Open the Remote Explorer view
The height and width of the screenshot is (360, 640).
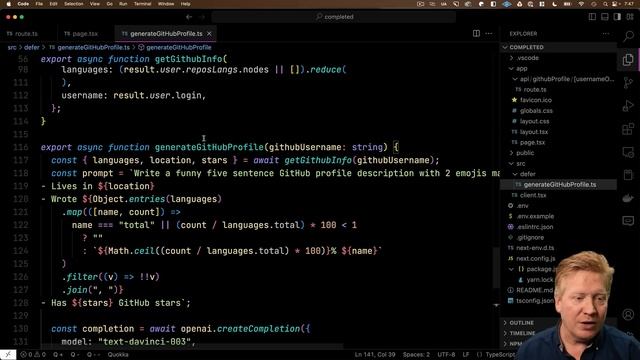[628, 153]
